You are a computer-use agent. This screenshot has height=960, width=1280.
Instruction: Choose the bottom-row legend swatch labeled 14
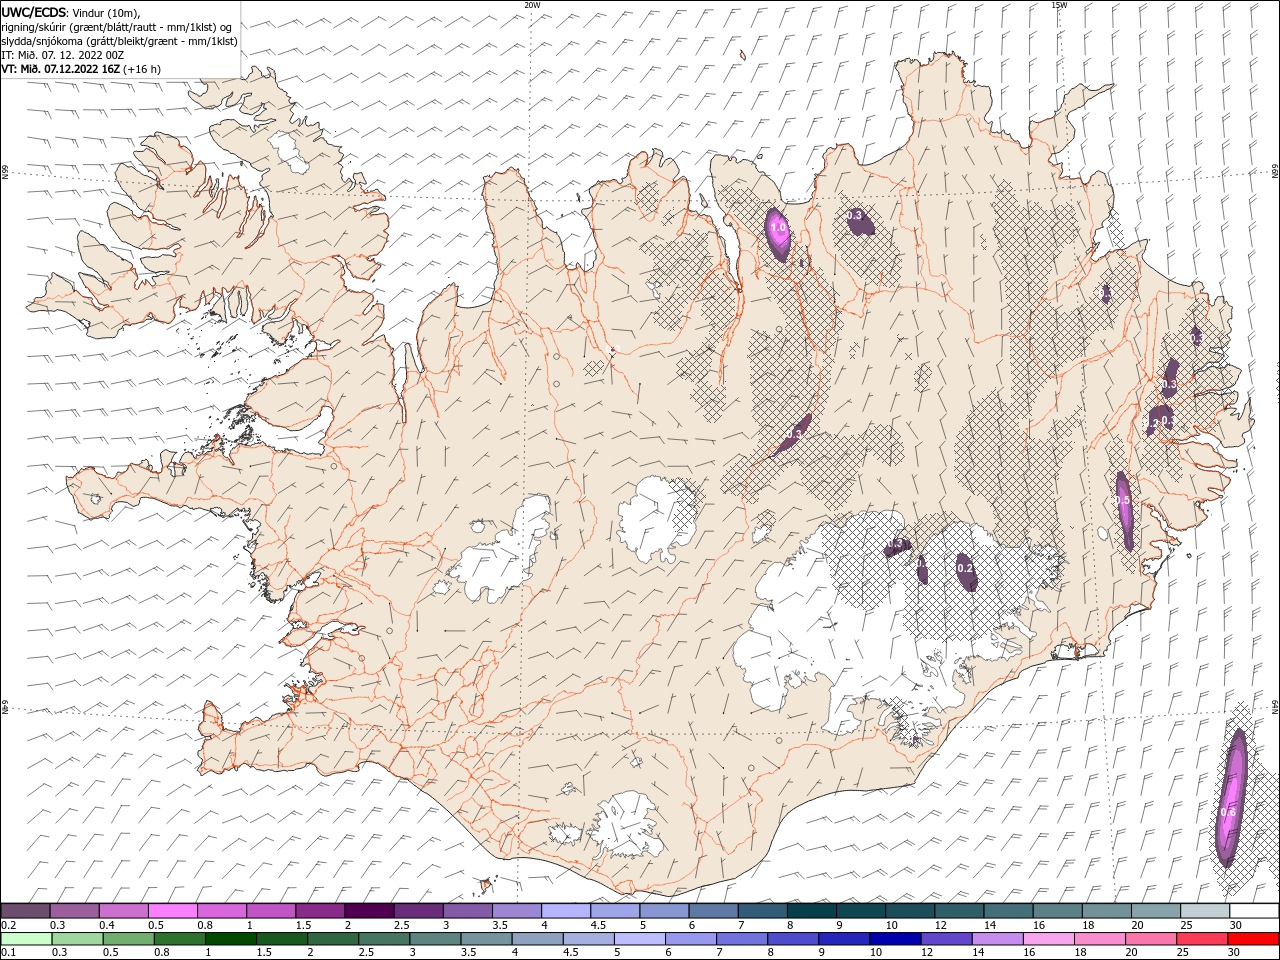click(x=996, y=939)
